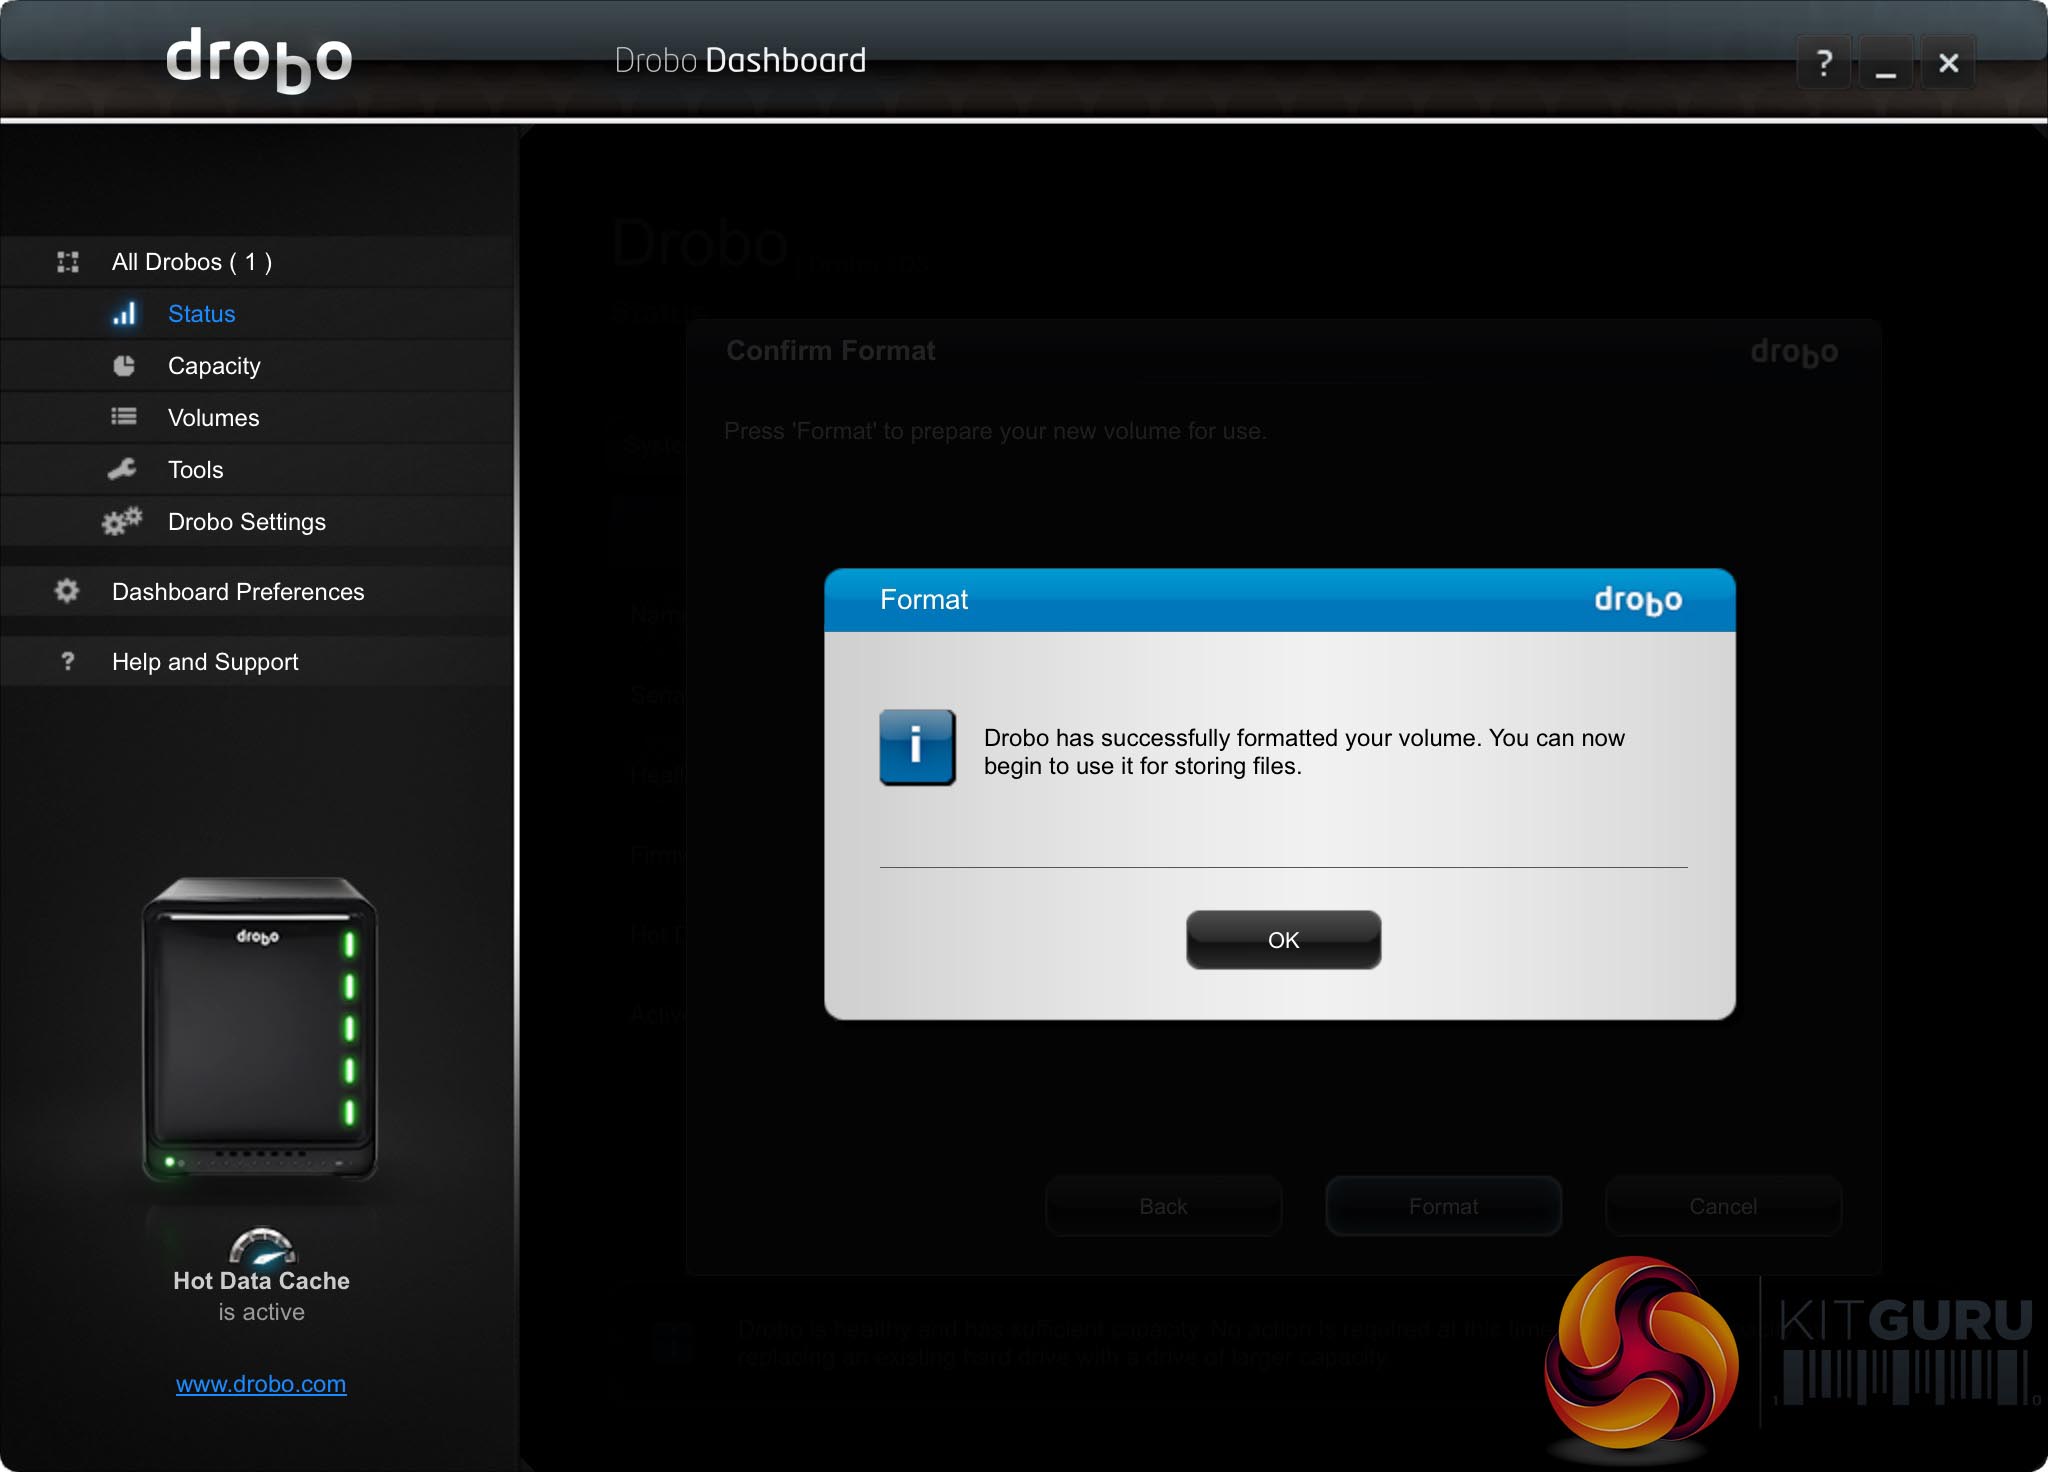Go to the Drobo Settings page
This screenshot has width=2048, height=1472.
(246, 522)
